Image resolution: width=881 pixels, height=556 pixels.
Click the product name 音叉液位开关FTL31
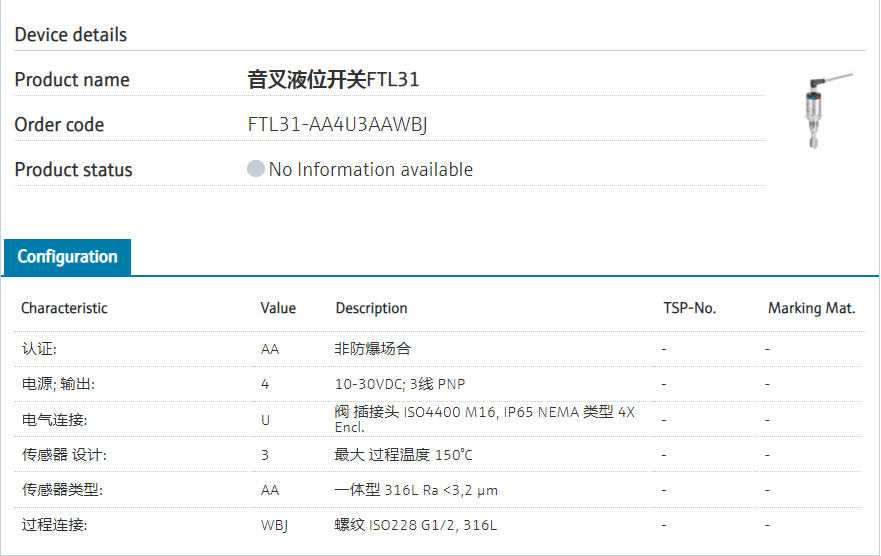[x=333, y=80]
